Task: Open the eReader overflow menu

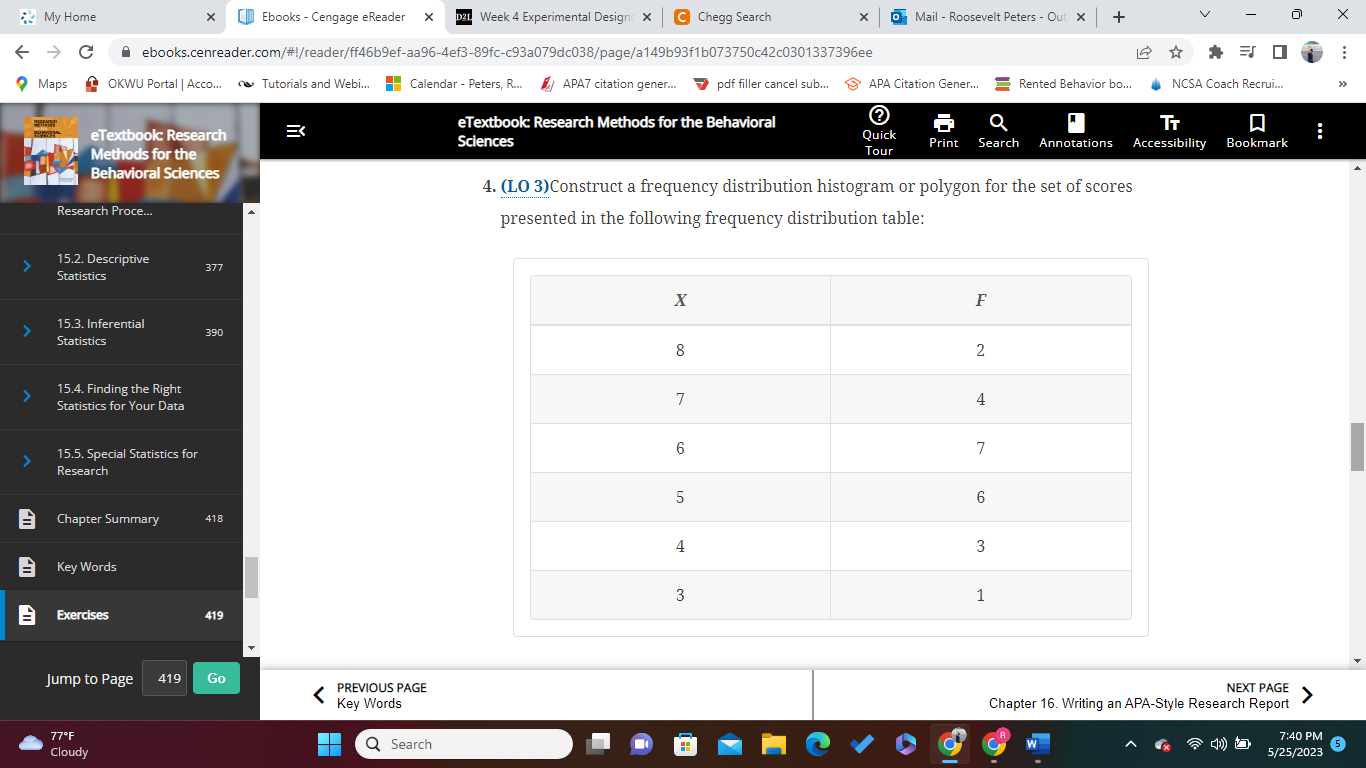Action: coord(1319,130)
